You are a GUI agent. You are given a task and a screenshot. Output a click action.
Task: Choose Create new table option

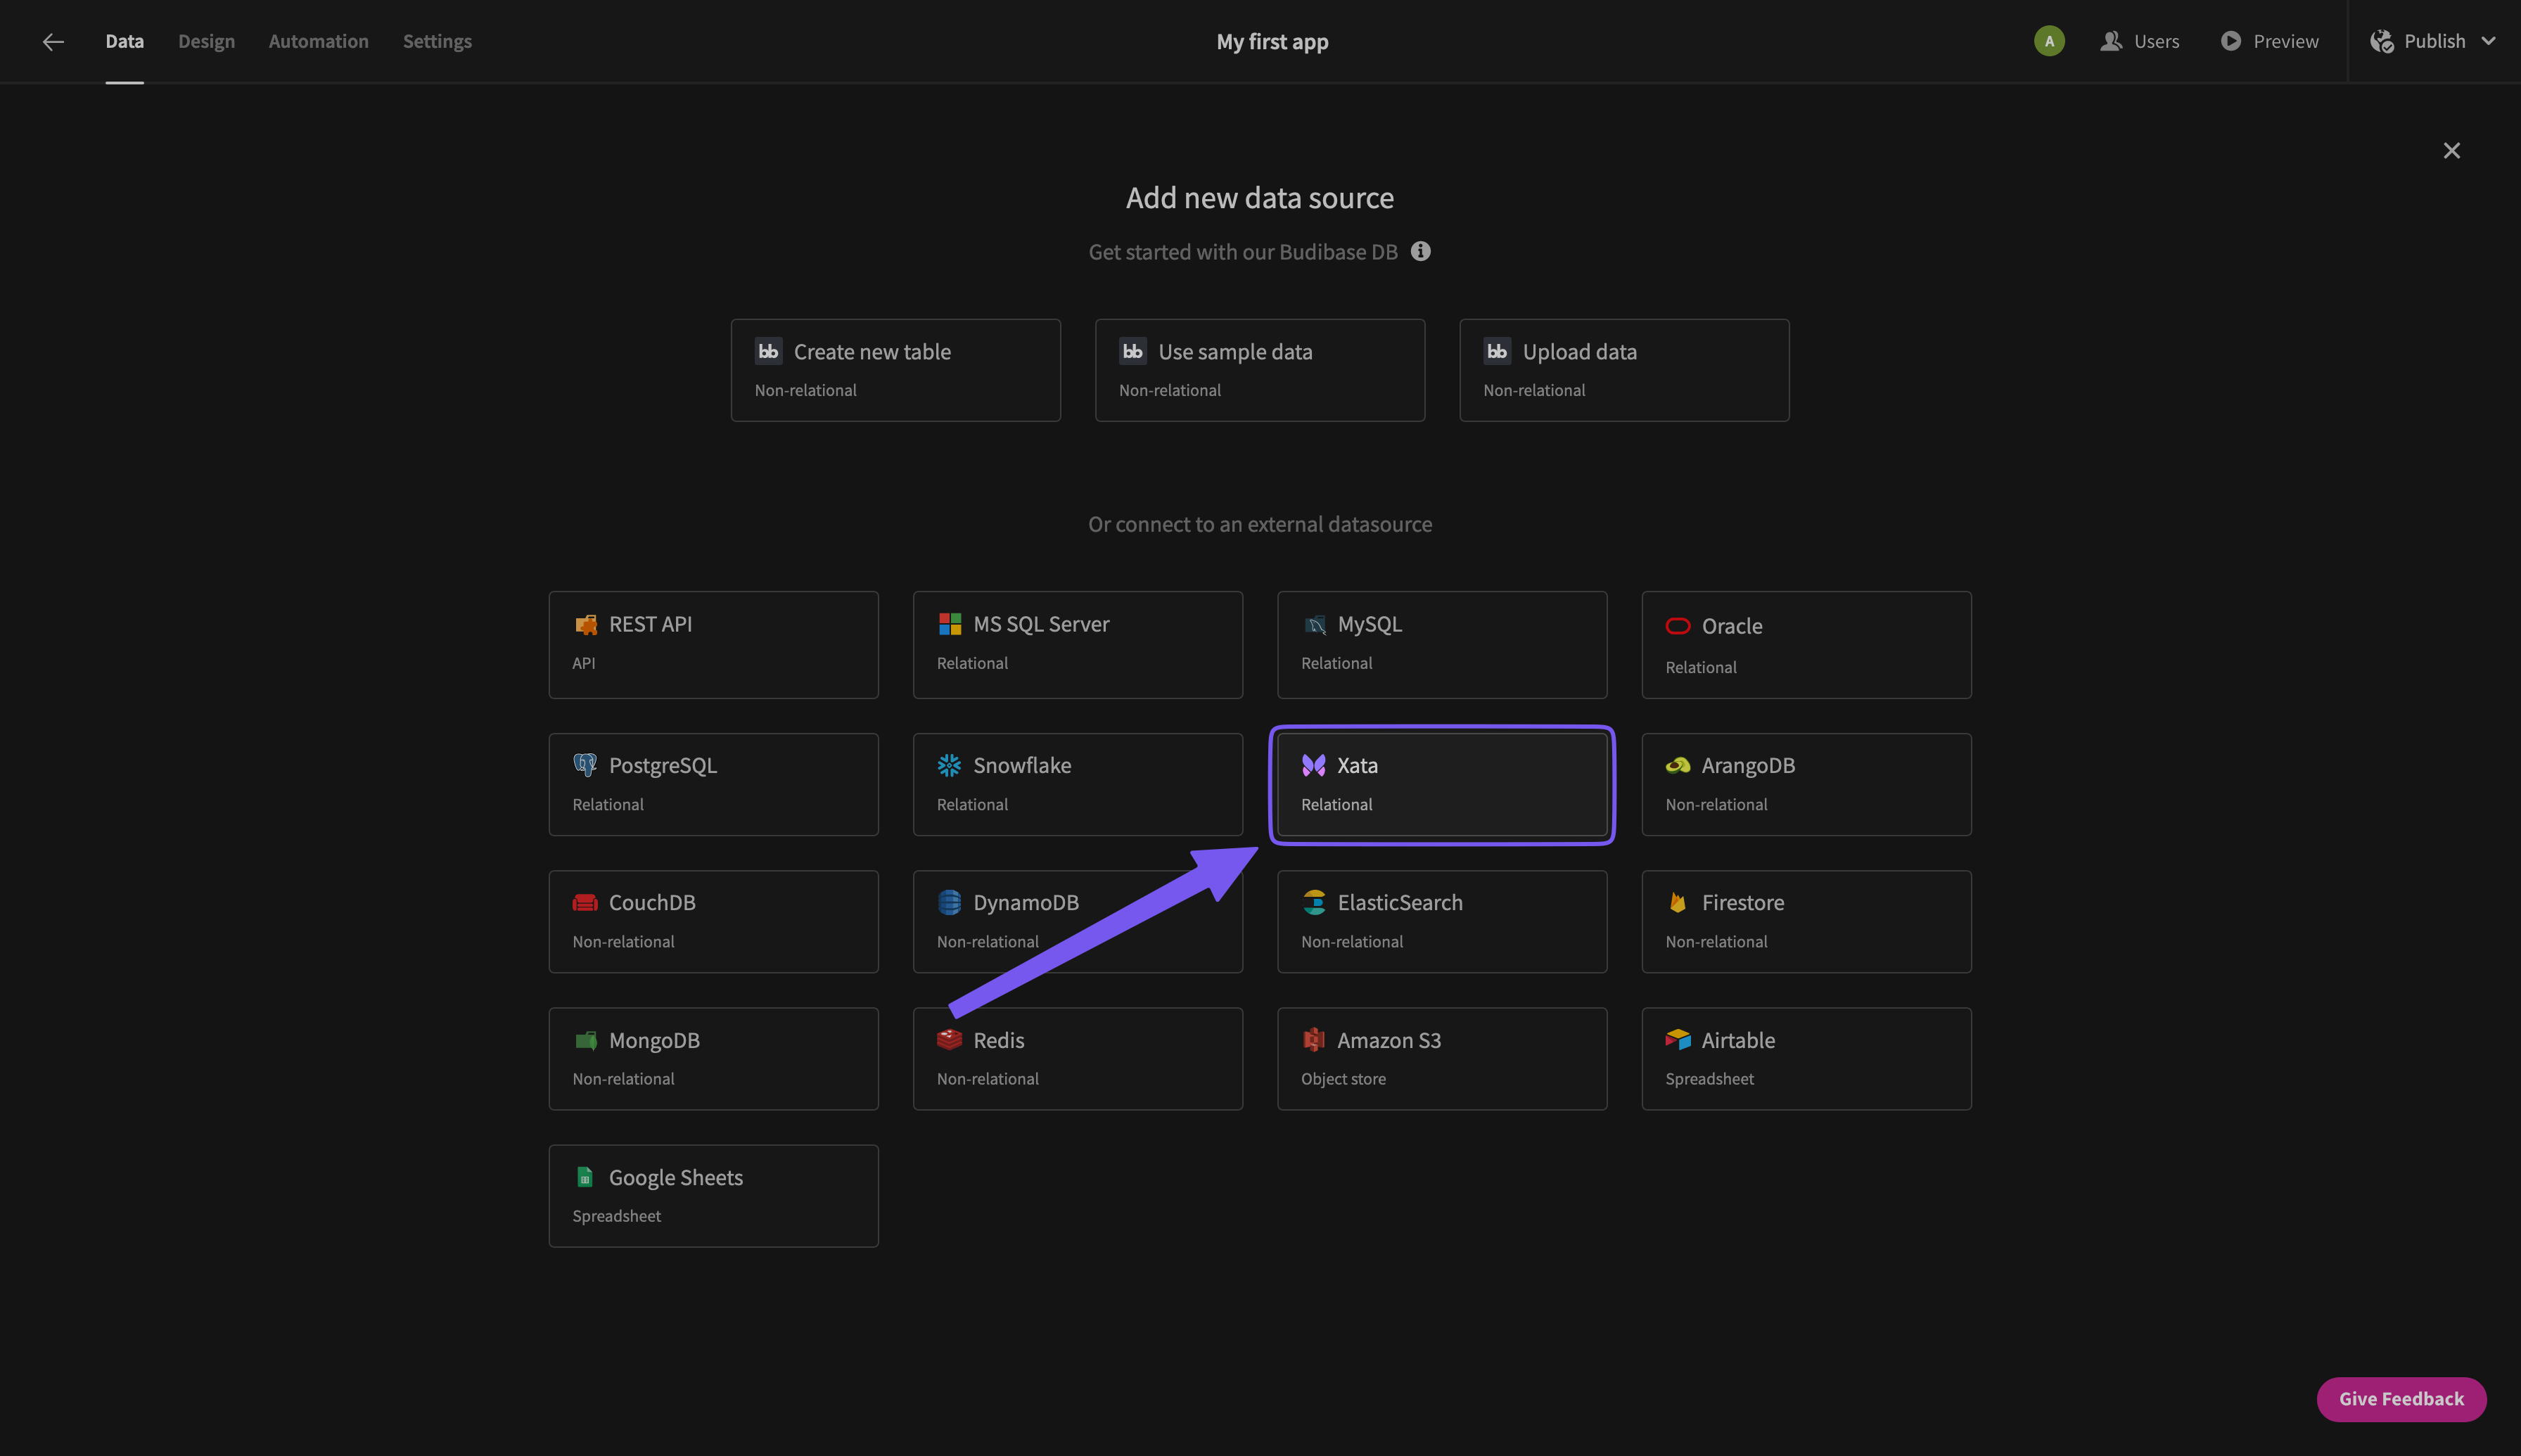895,370
